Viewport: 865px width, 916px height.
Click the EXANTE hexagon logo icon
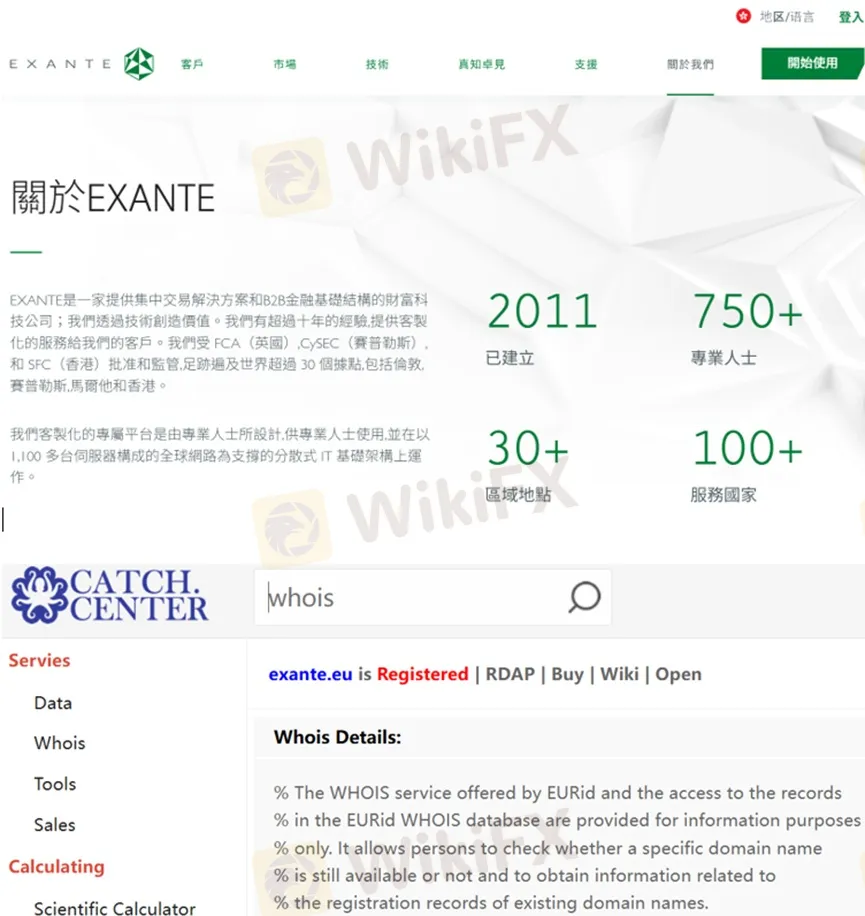click(x=139, y=64)
